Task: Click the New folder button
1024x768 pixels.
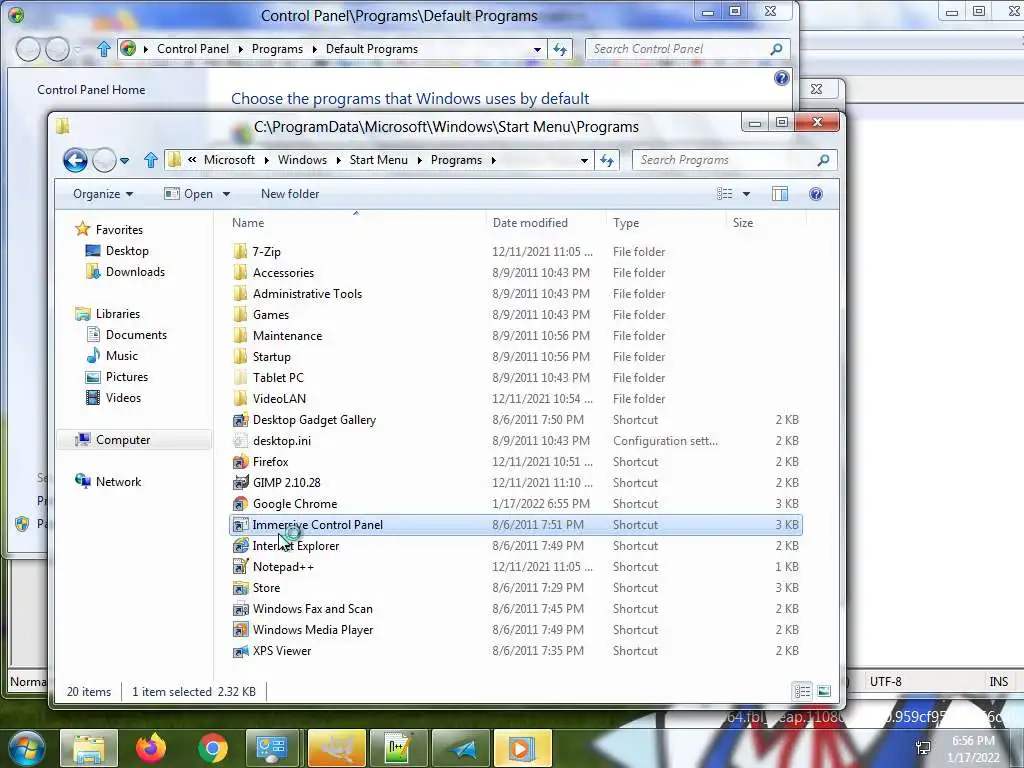Action: point(290,194)
